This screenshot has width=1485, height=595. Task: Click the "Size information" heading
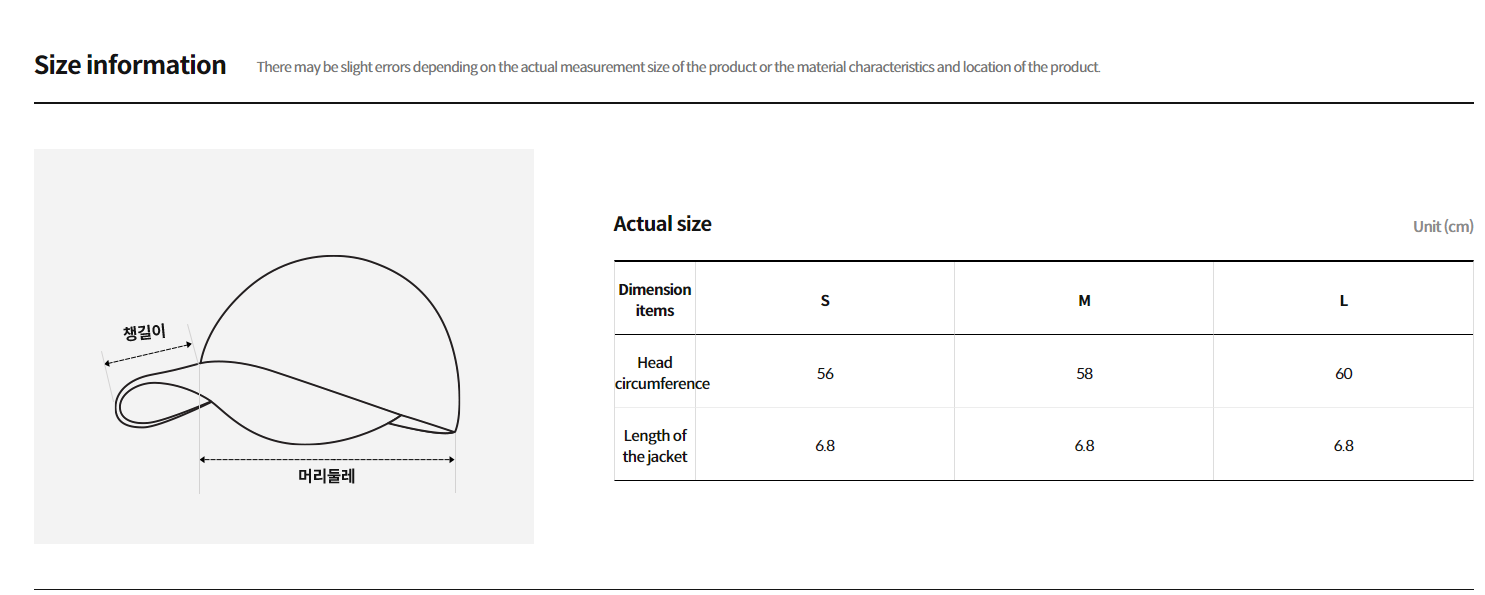click(x=130, y=65)
